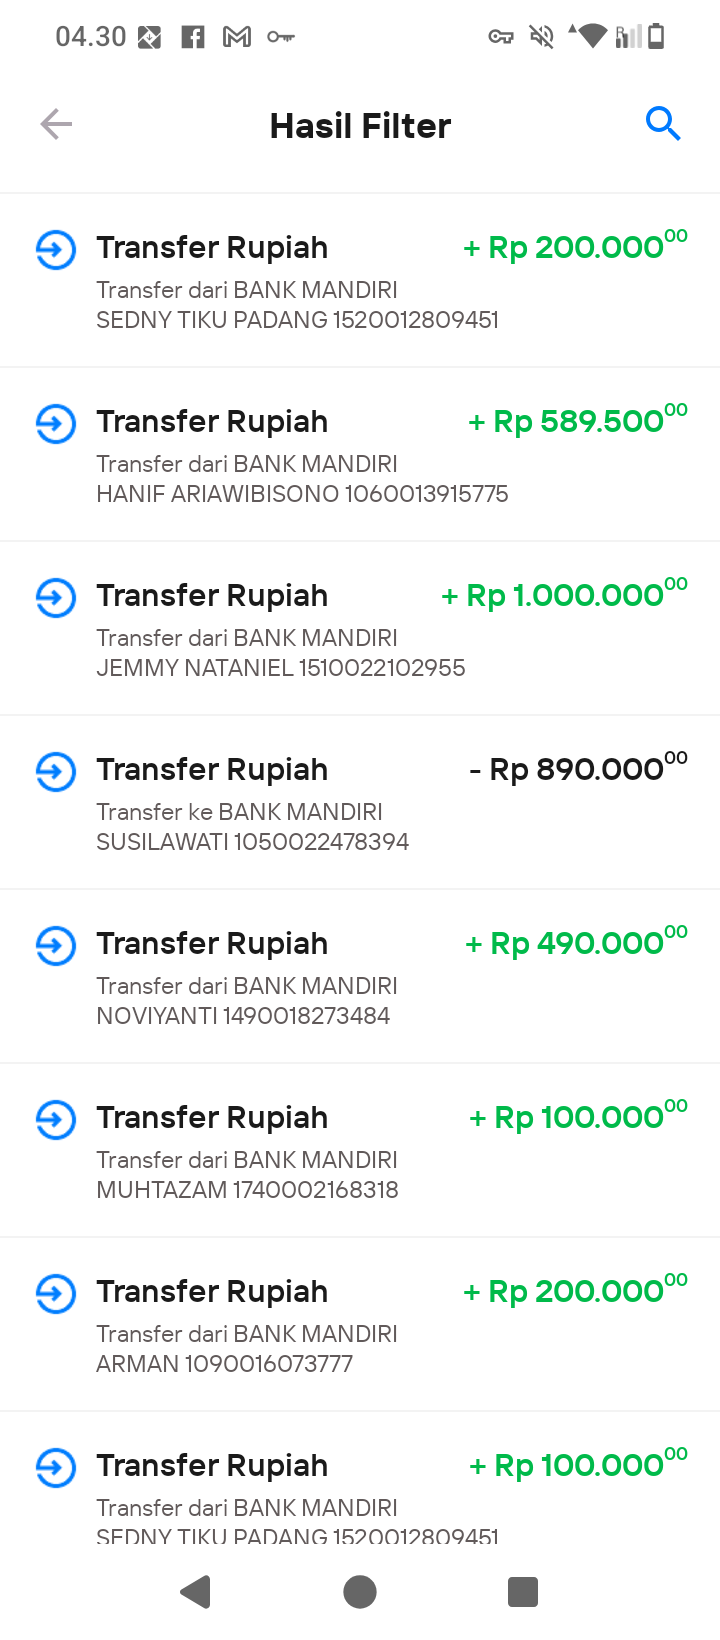Open the Rp 589.500 transfer entry
Image resolution: width=720 pixels, height=1640 pixels.
360,455
